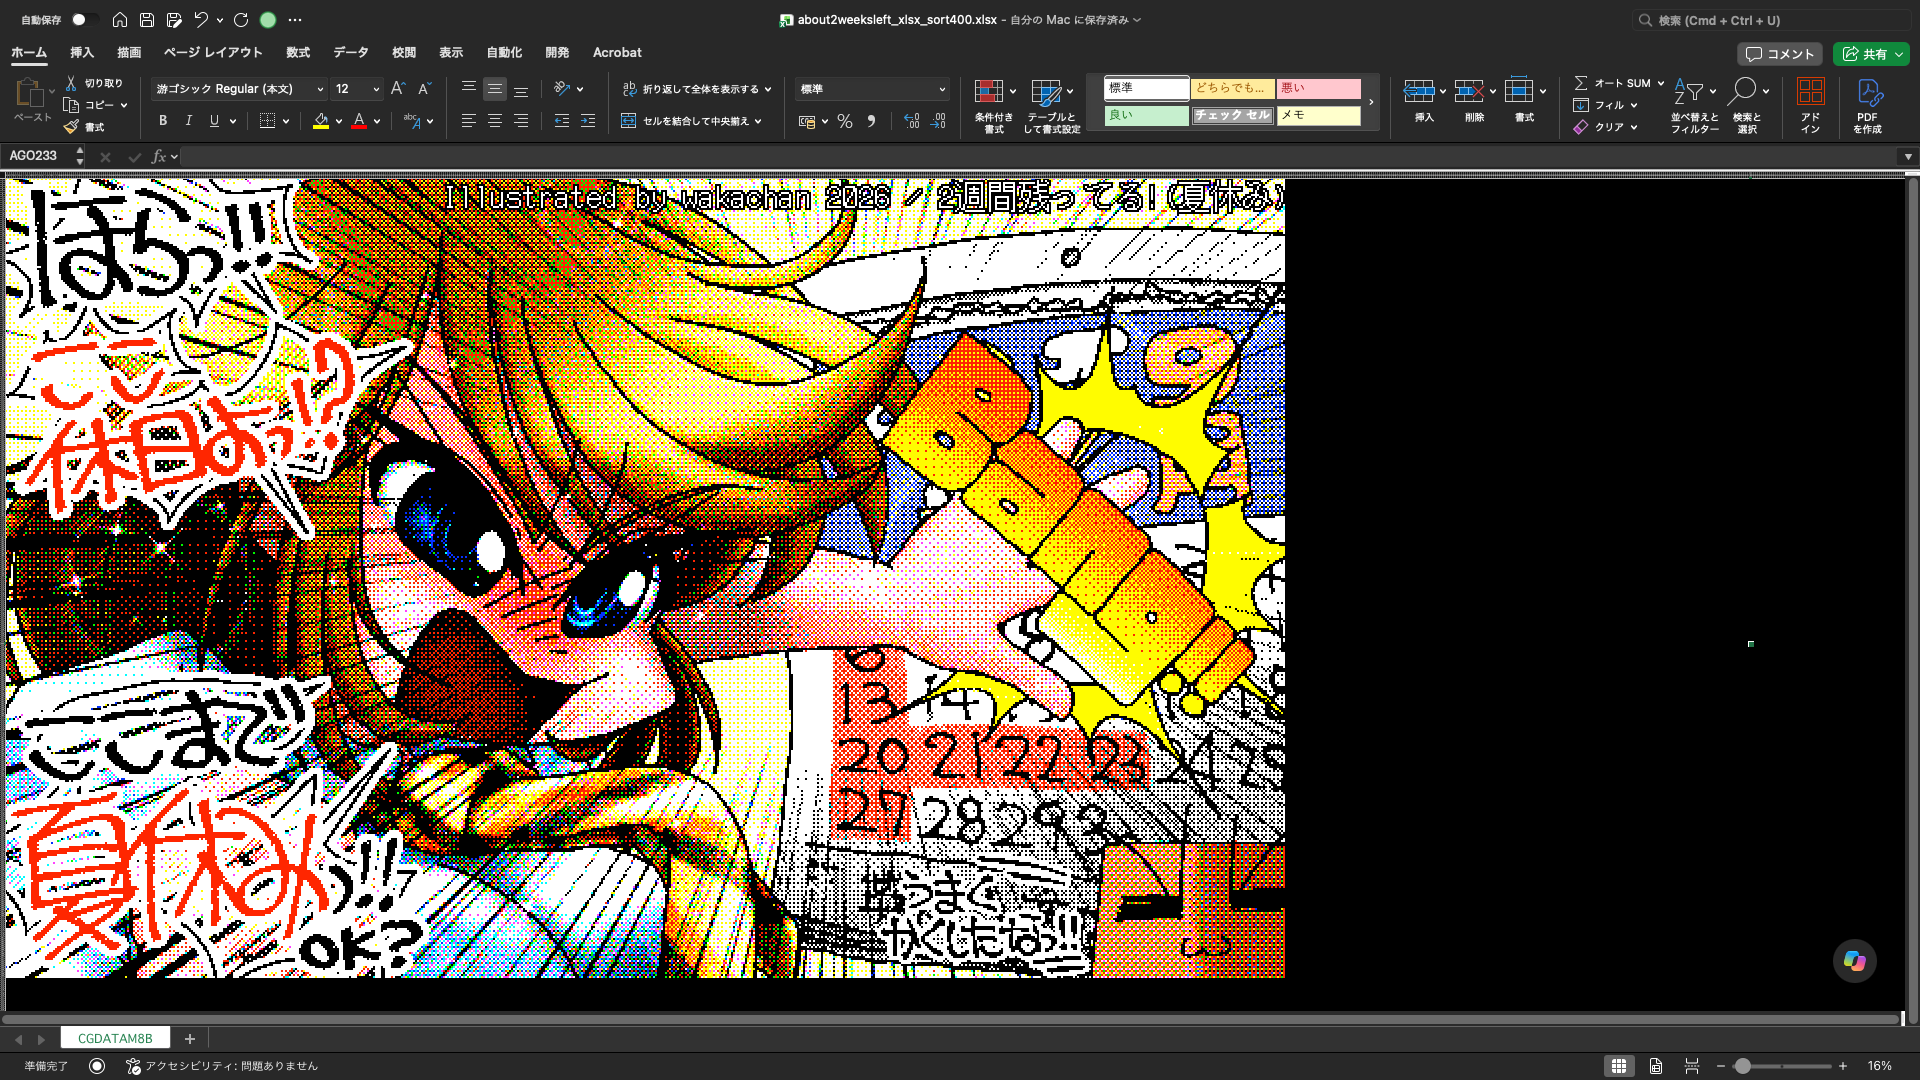Toggle middle vertical alignment
Image resolution: width=1920 pixels, height=1080 pixels.
[495, 89]
